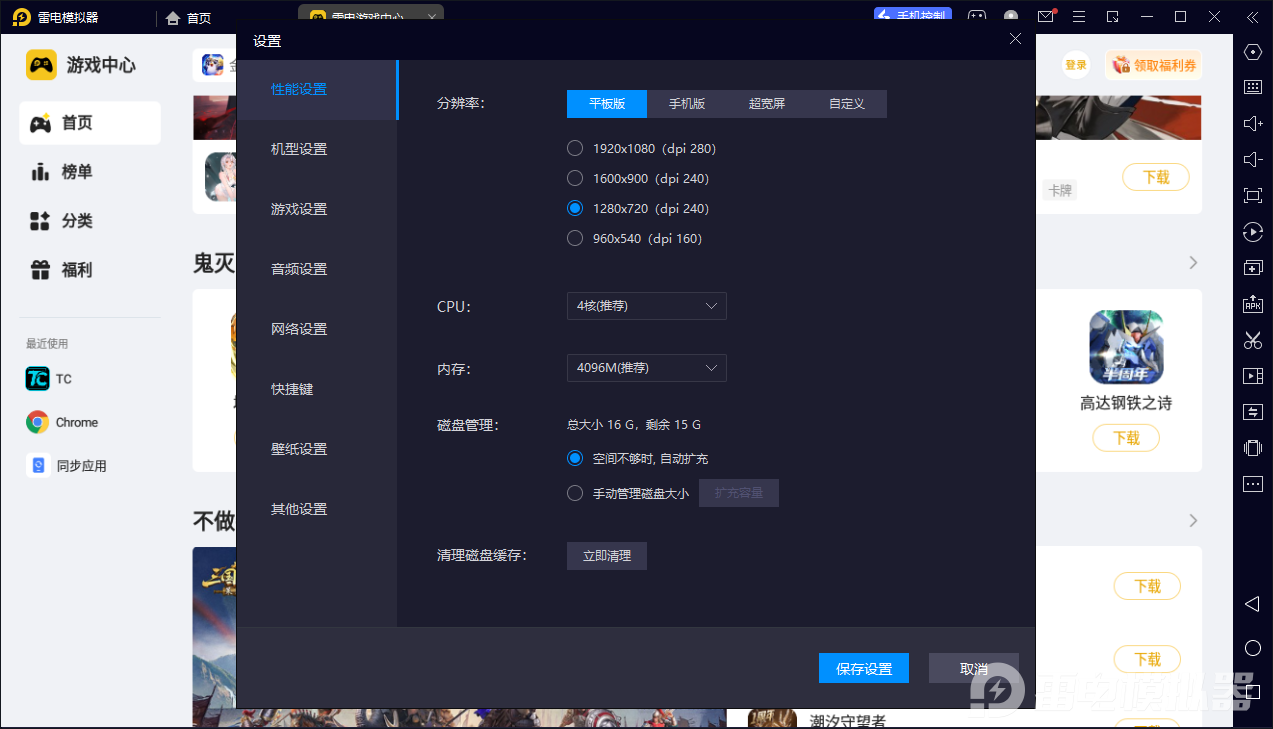Screen dimensions: 1273x729
Task: Enable 手动管理磁盘大小 disk option
Action: pos(575,492)
